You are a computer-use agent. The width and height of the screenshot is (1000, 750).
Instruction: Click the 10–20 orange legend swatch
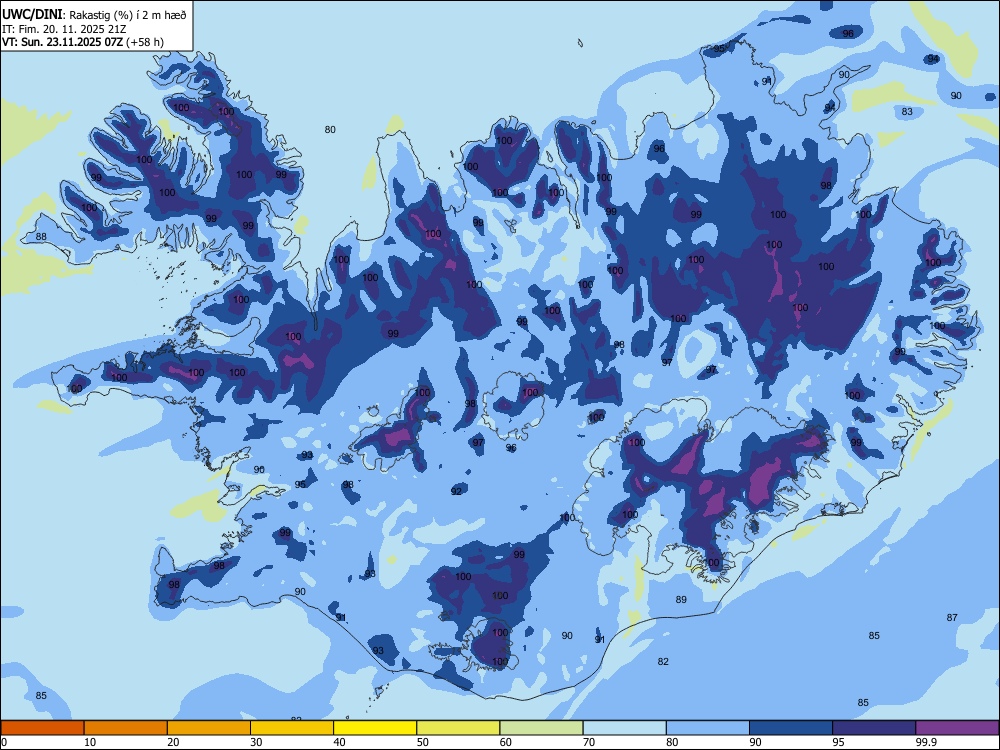126,728
